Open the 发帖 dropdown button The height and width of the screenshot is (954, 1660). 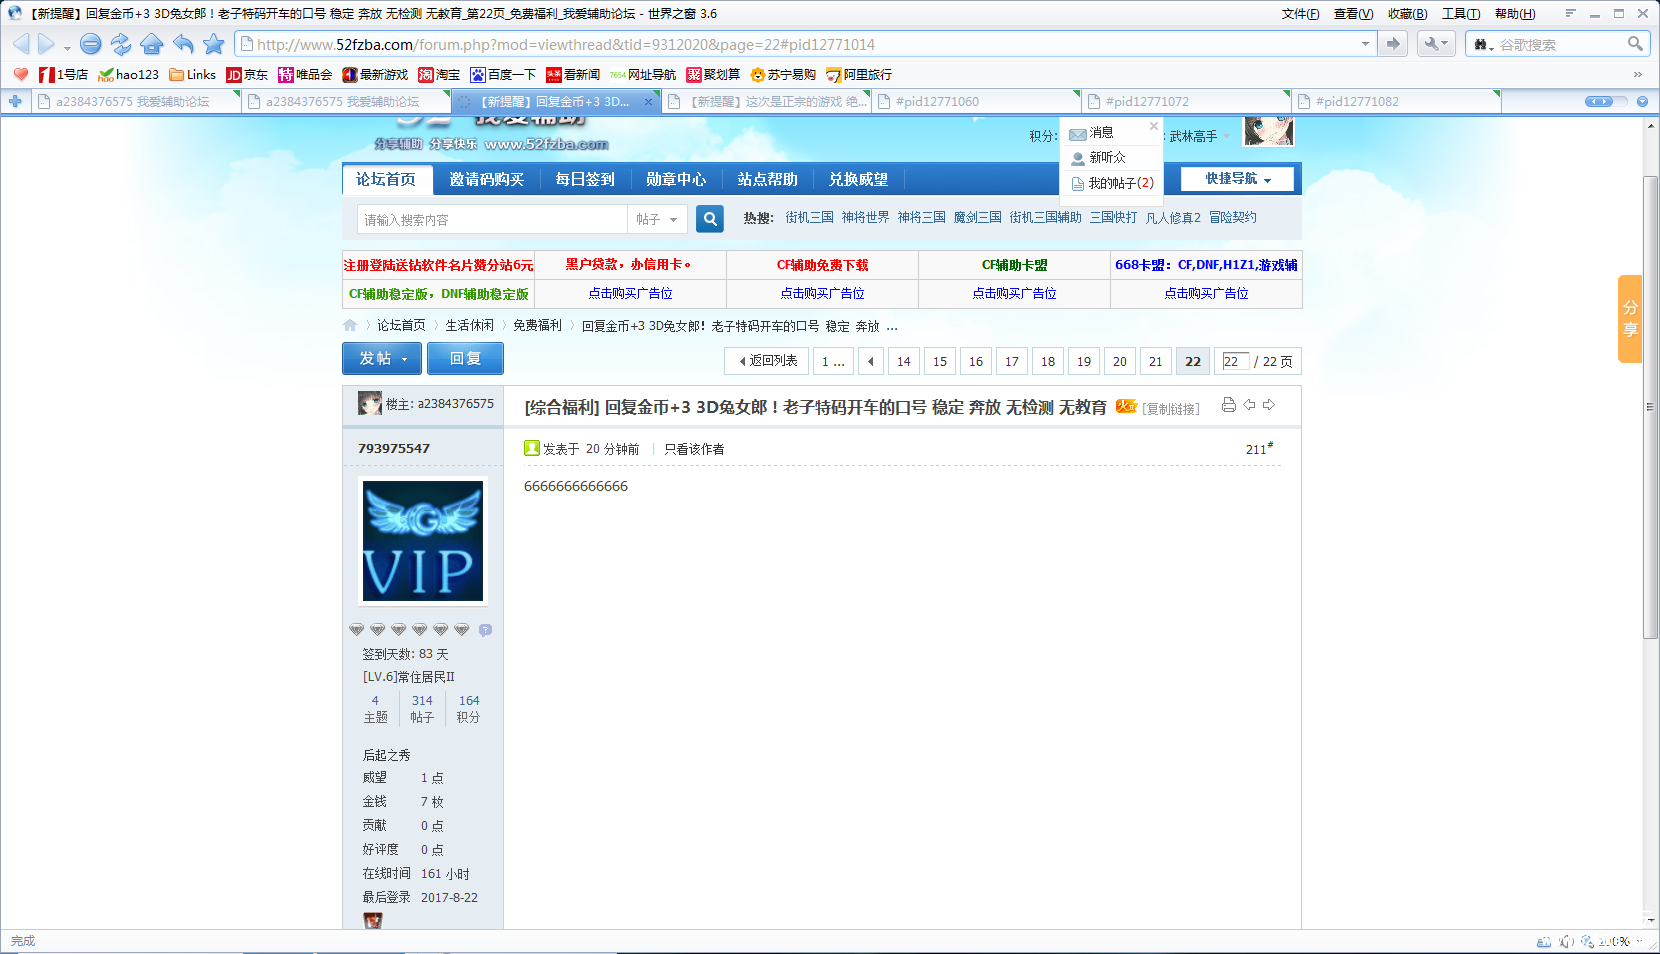coord(383,358)
